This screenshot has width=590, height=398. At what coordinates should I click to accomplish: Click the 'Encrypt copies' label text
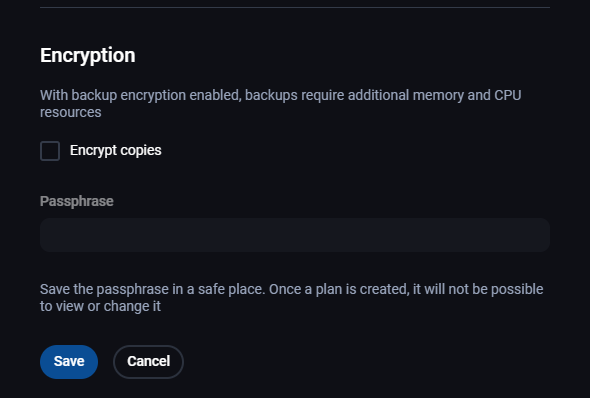click(x=116, y=150)
